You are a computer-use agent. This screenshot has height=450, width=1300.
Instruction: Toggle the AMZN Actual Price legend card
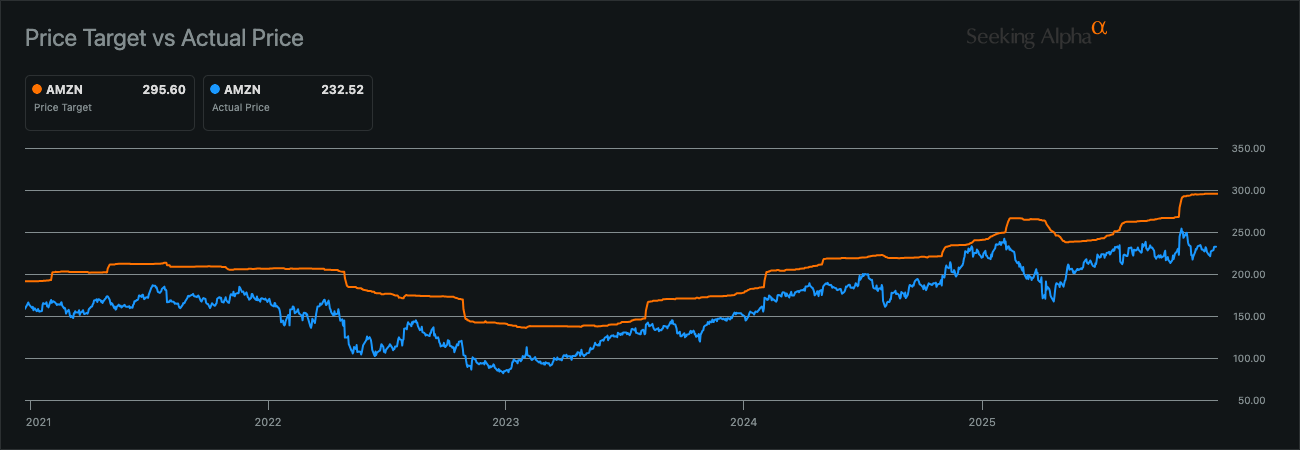click(288, 102)
